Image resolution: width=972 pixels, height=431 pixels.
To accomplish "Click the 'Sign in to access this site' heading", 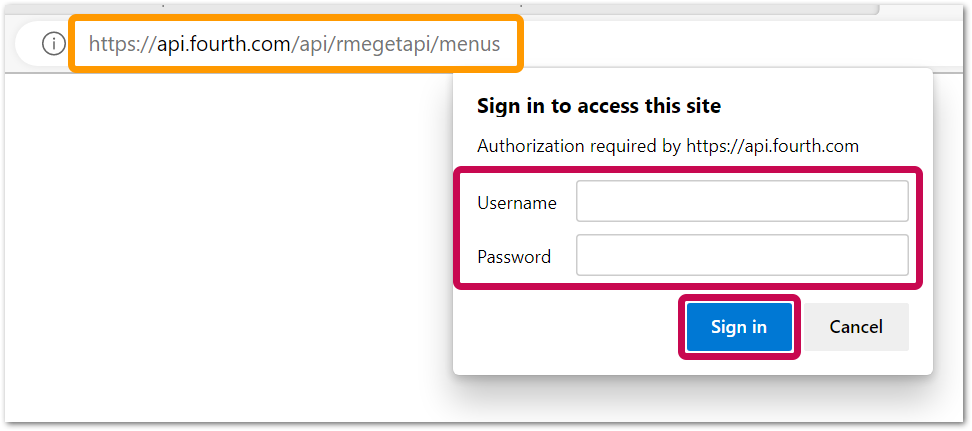I will pos(599,106).
